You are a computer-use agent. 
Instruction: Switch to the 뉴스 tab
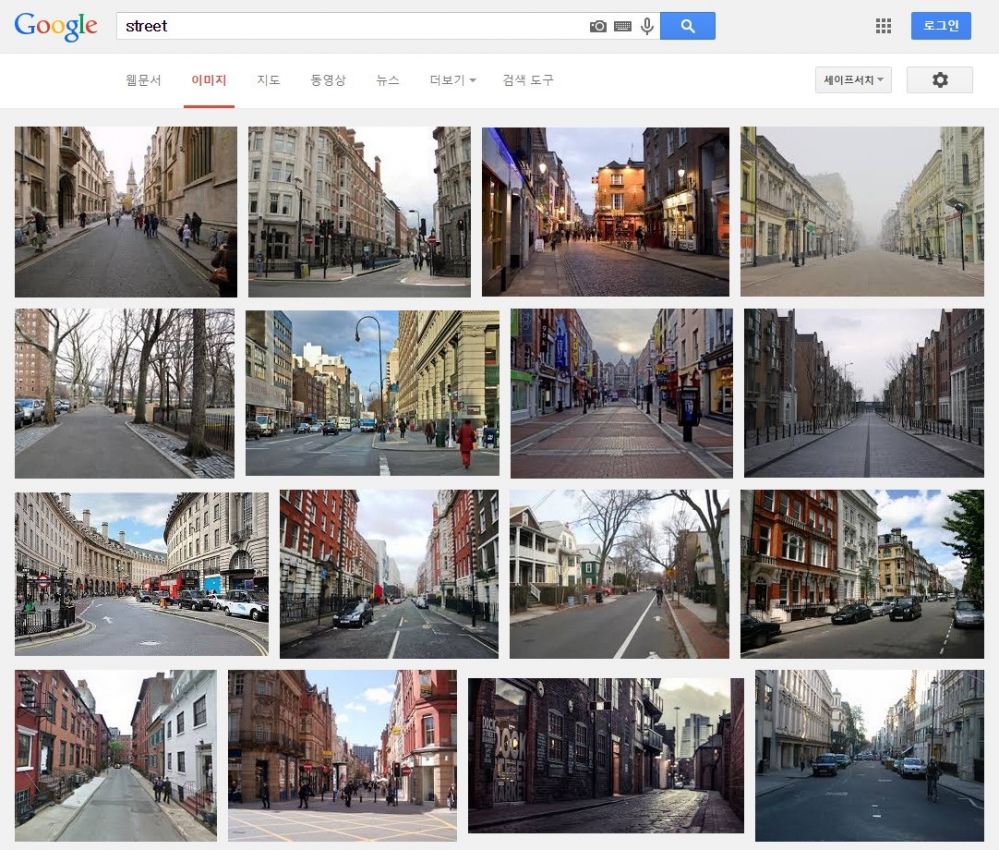387,80
